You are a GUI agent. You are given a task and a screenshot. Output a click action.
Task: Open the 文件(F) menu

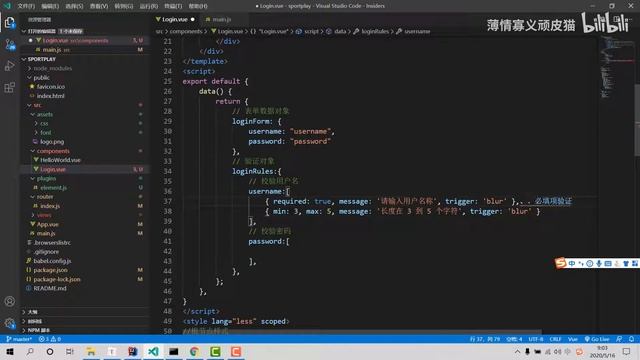tap(26, 6)
